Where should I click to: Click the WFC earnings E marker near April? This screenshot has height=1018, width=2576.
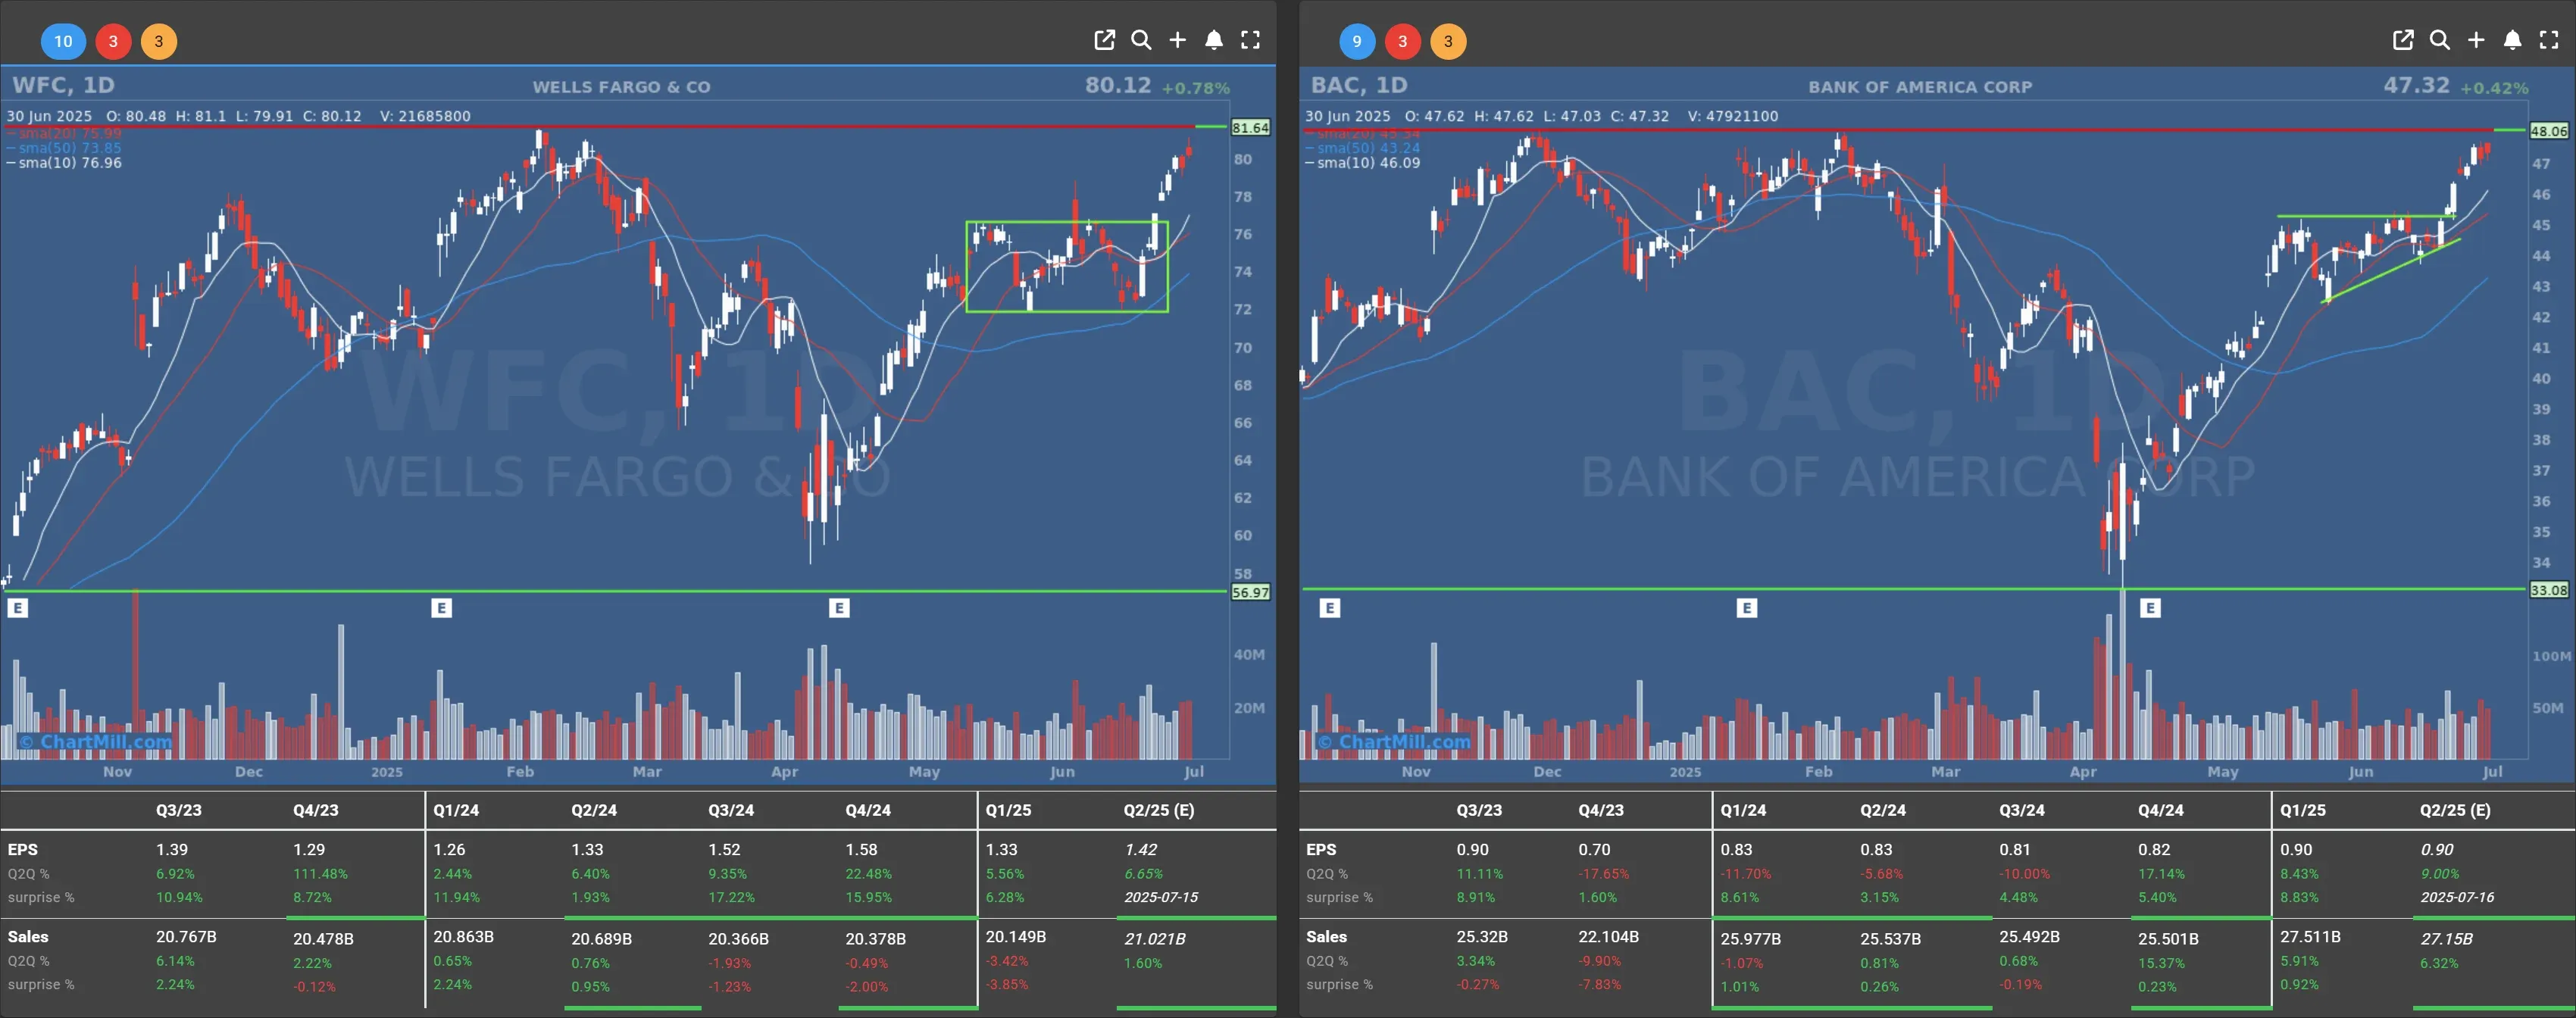(839, 608)
